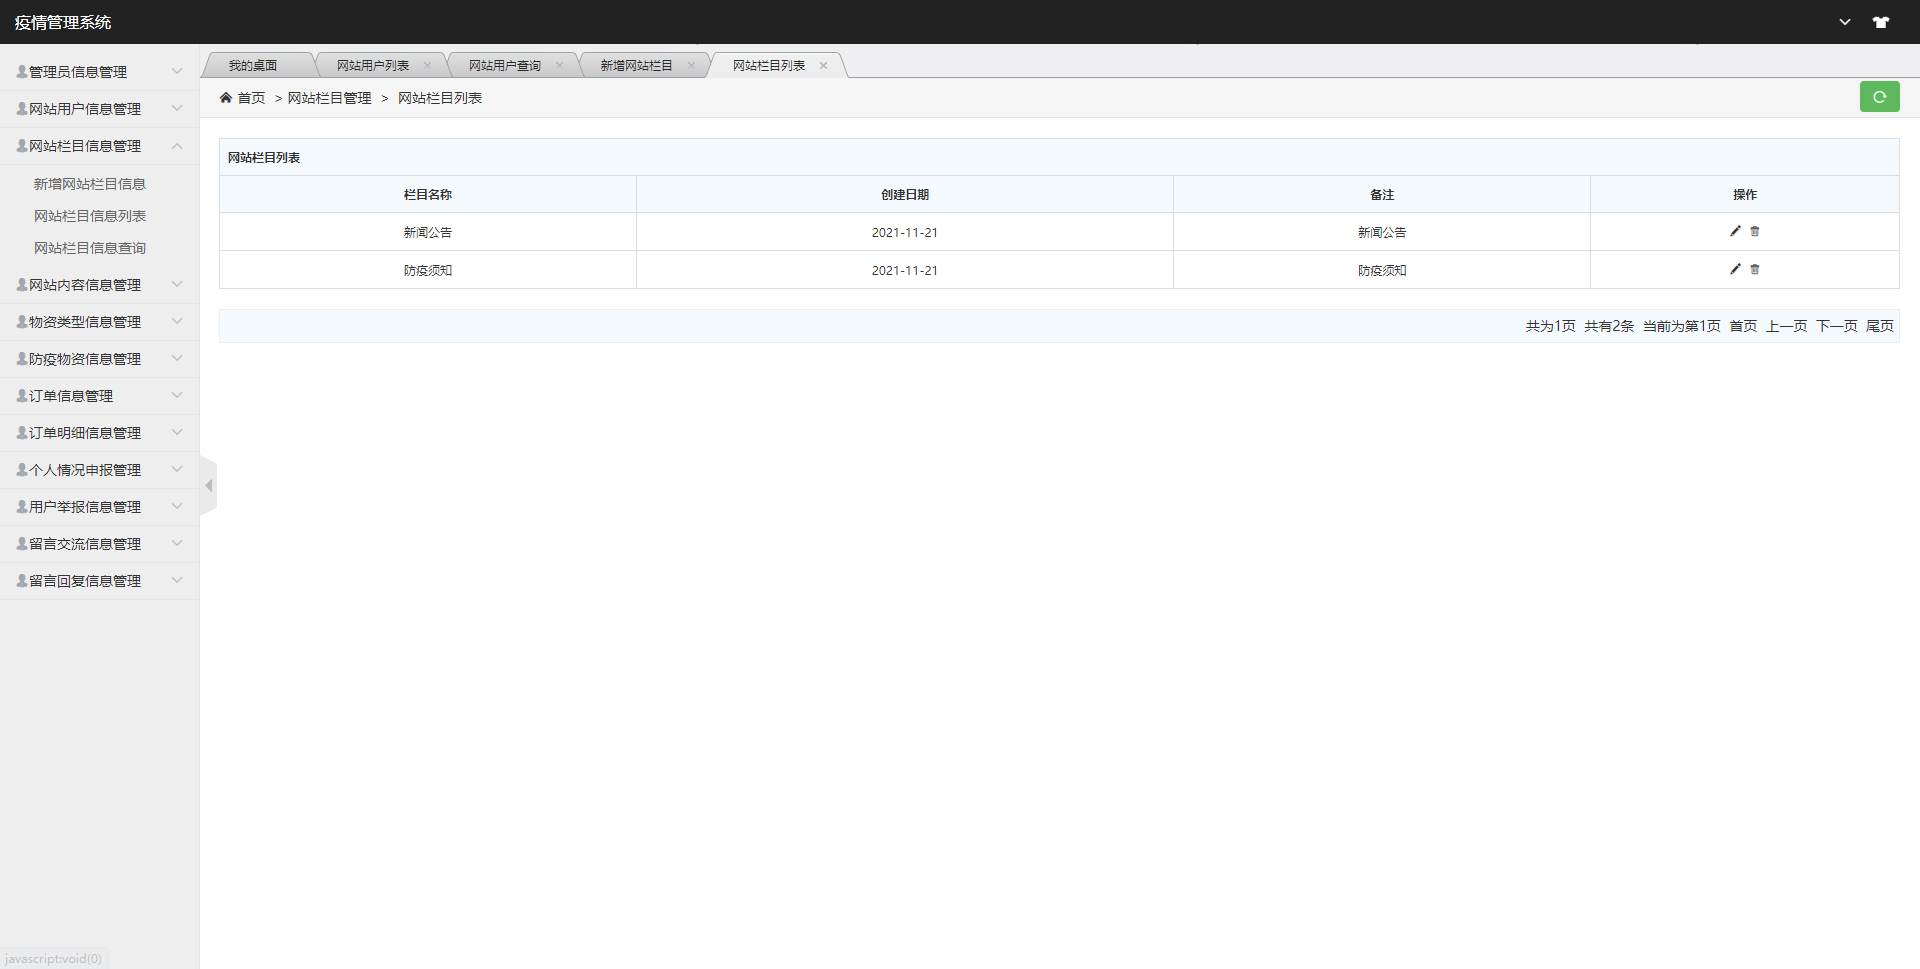Click the 操作 column header
The image size is (1920, 969).
coord(1745,195)
